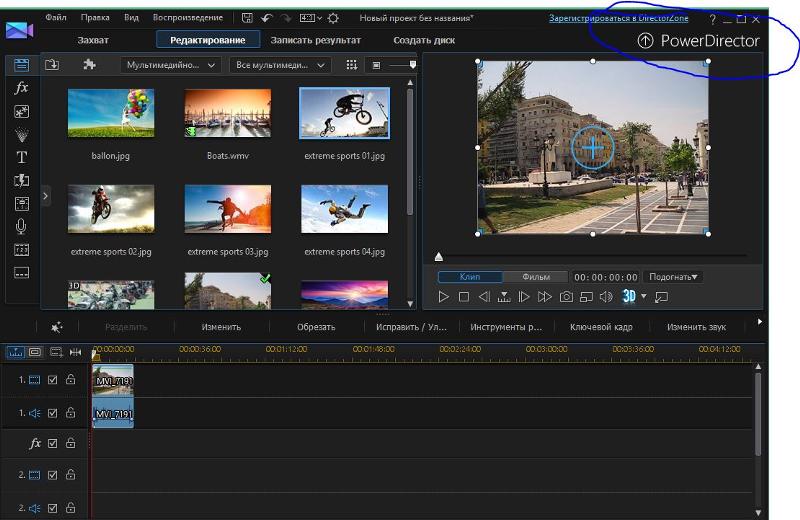The width and height of the screenshot is (800, 520).
Task: Open the Файл menu
Action: coord(56,18)
